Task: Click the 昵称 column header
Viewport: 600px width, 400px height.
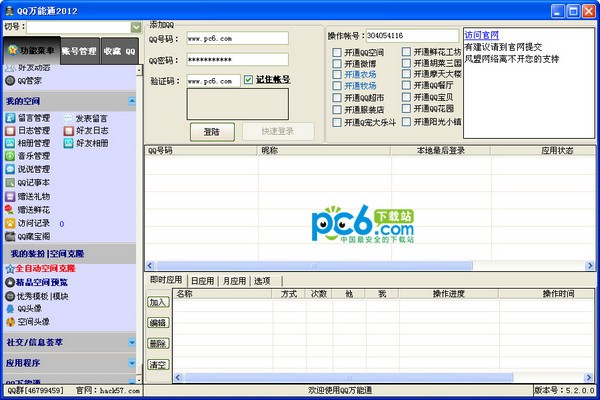Action: pyautogui.click(x=324, y=150)
